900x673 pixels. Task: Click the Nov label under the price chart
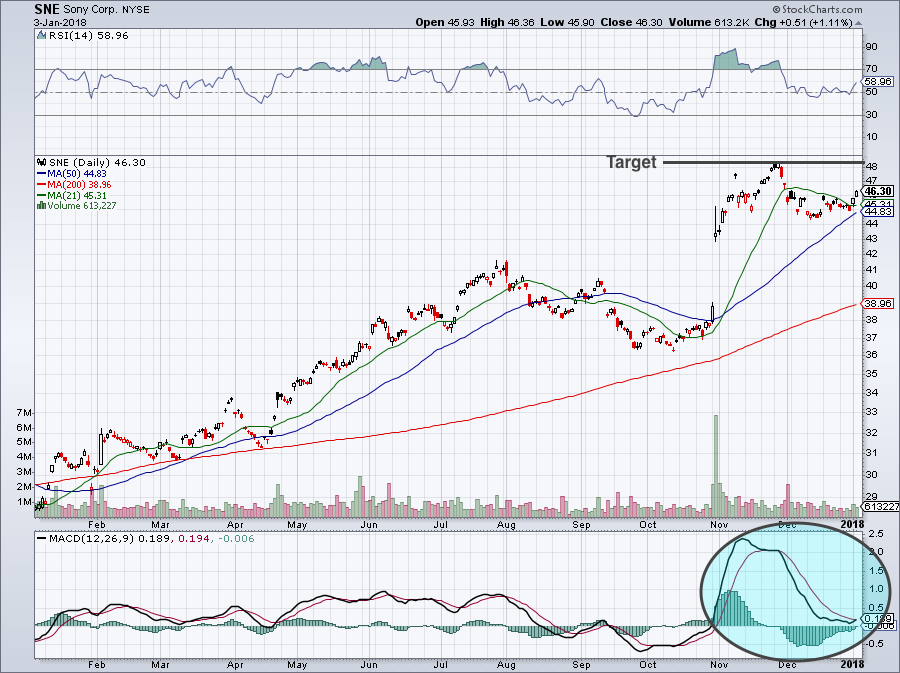(719, 524)
